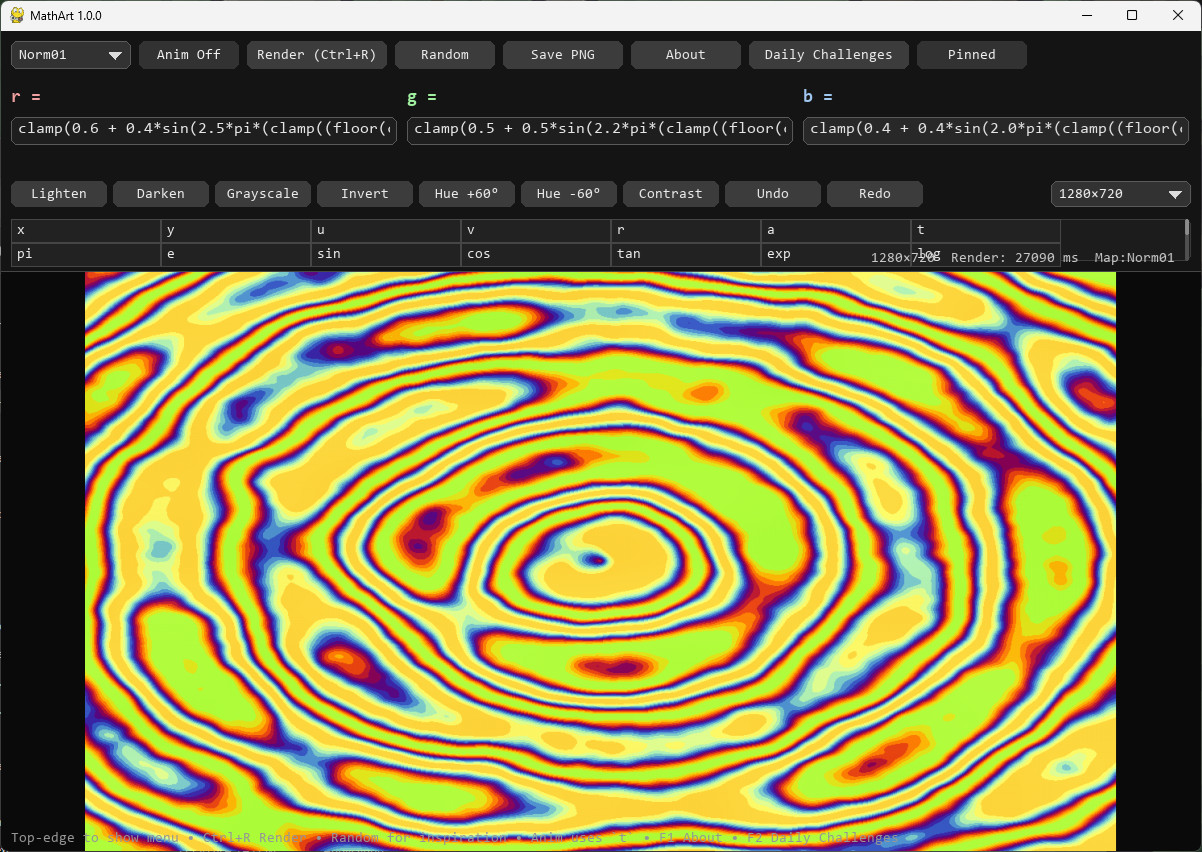1202x852 pixels.
Task: Click the blue 'b =' channel label
Action: 818,98
